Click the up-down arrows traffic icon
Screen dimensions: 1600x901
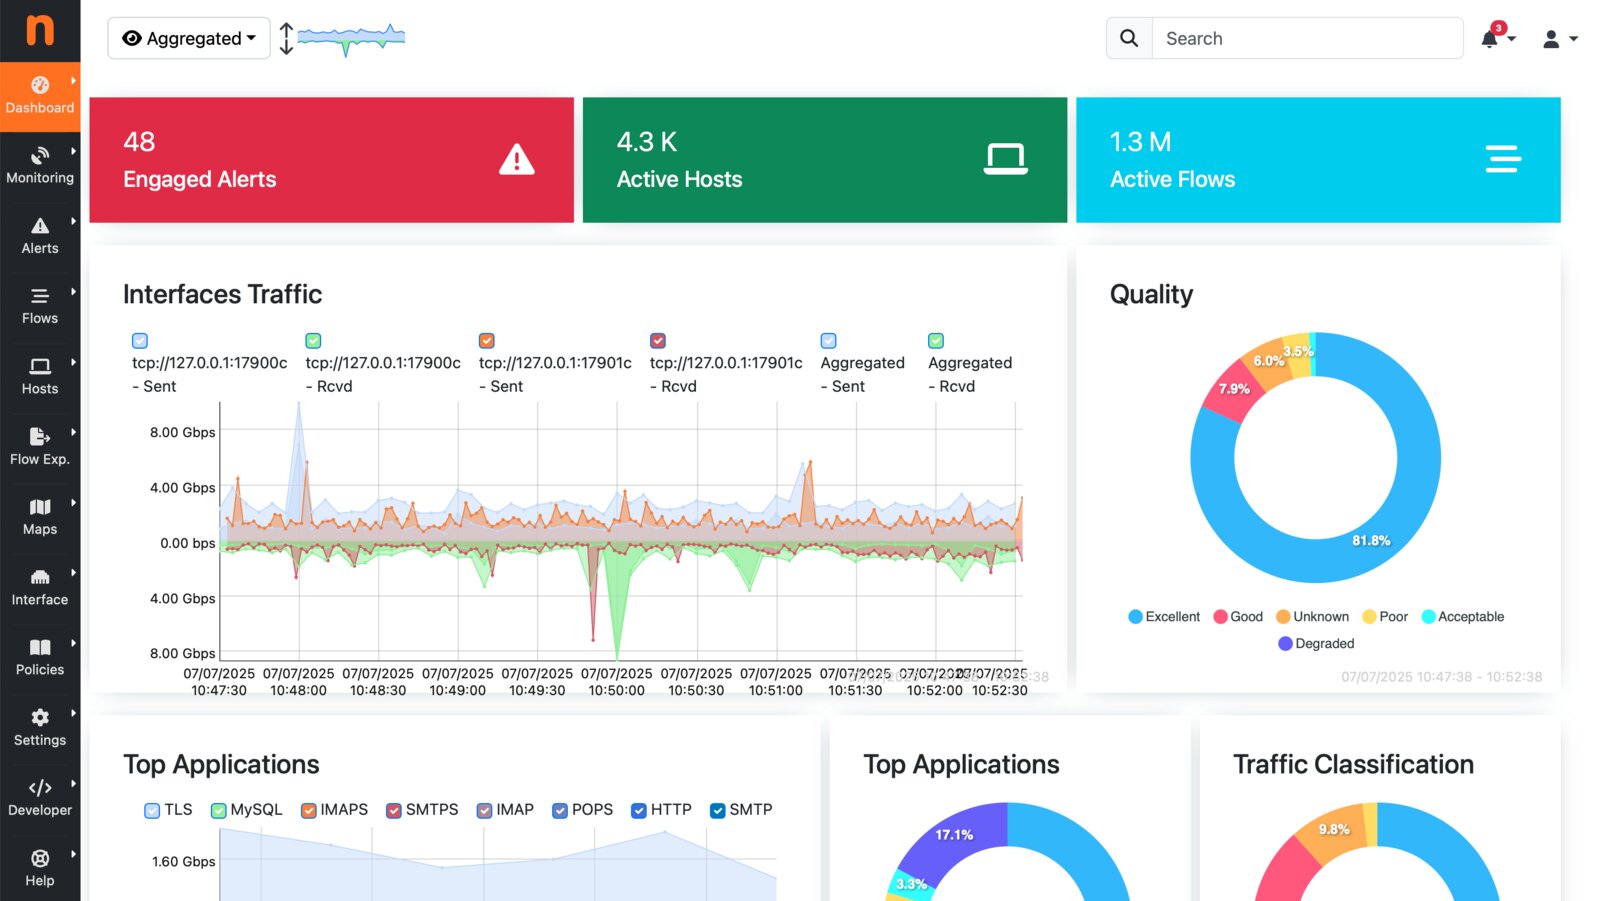(286, 38)
